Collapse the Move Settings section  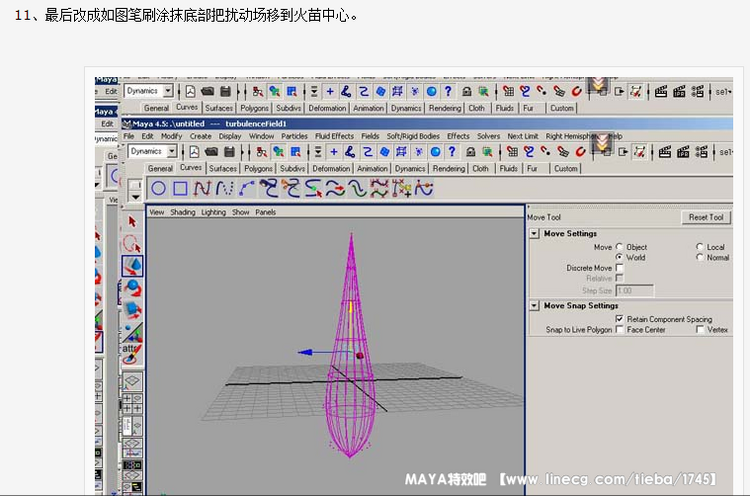534,234
